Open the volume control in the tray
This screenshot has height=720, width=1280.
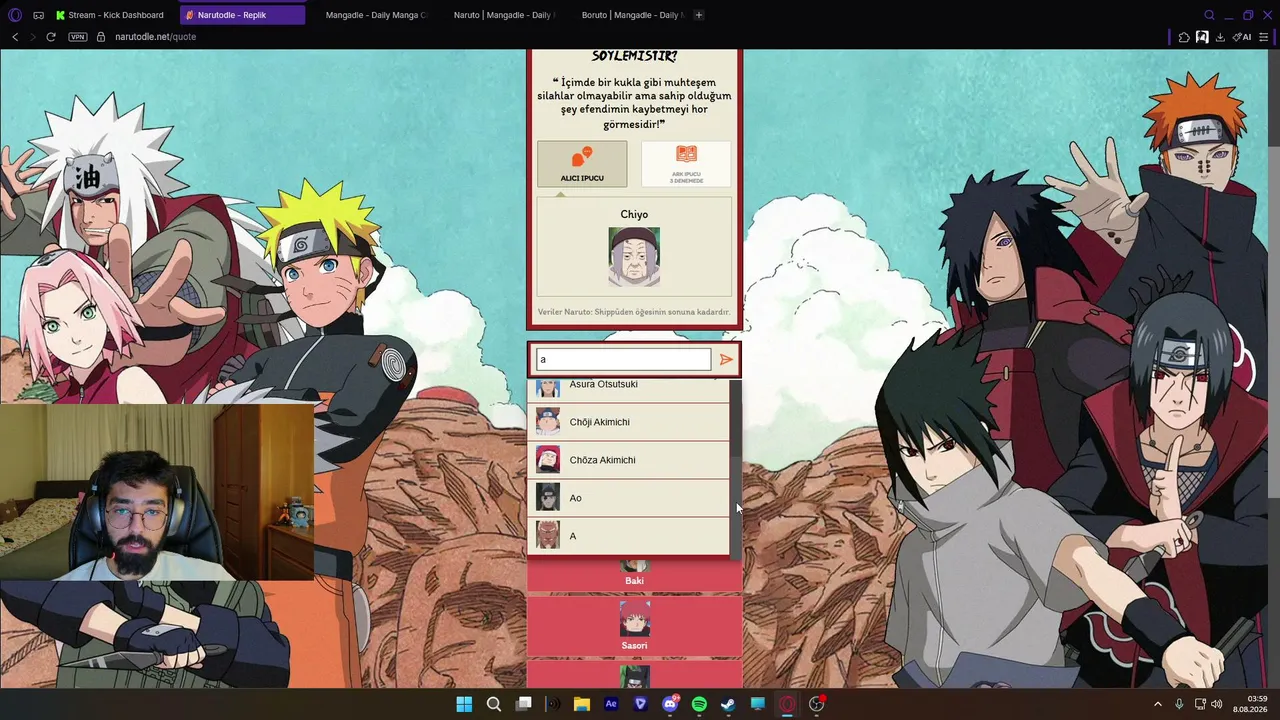coord(1217,704)
